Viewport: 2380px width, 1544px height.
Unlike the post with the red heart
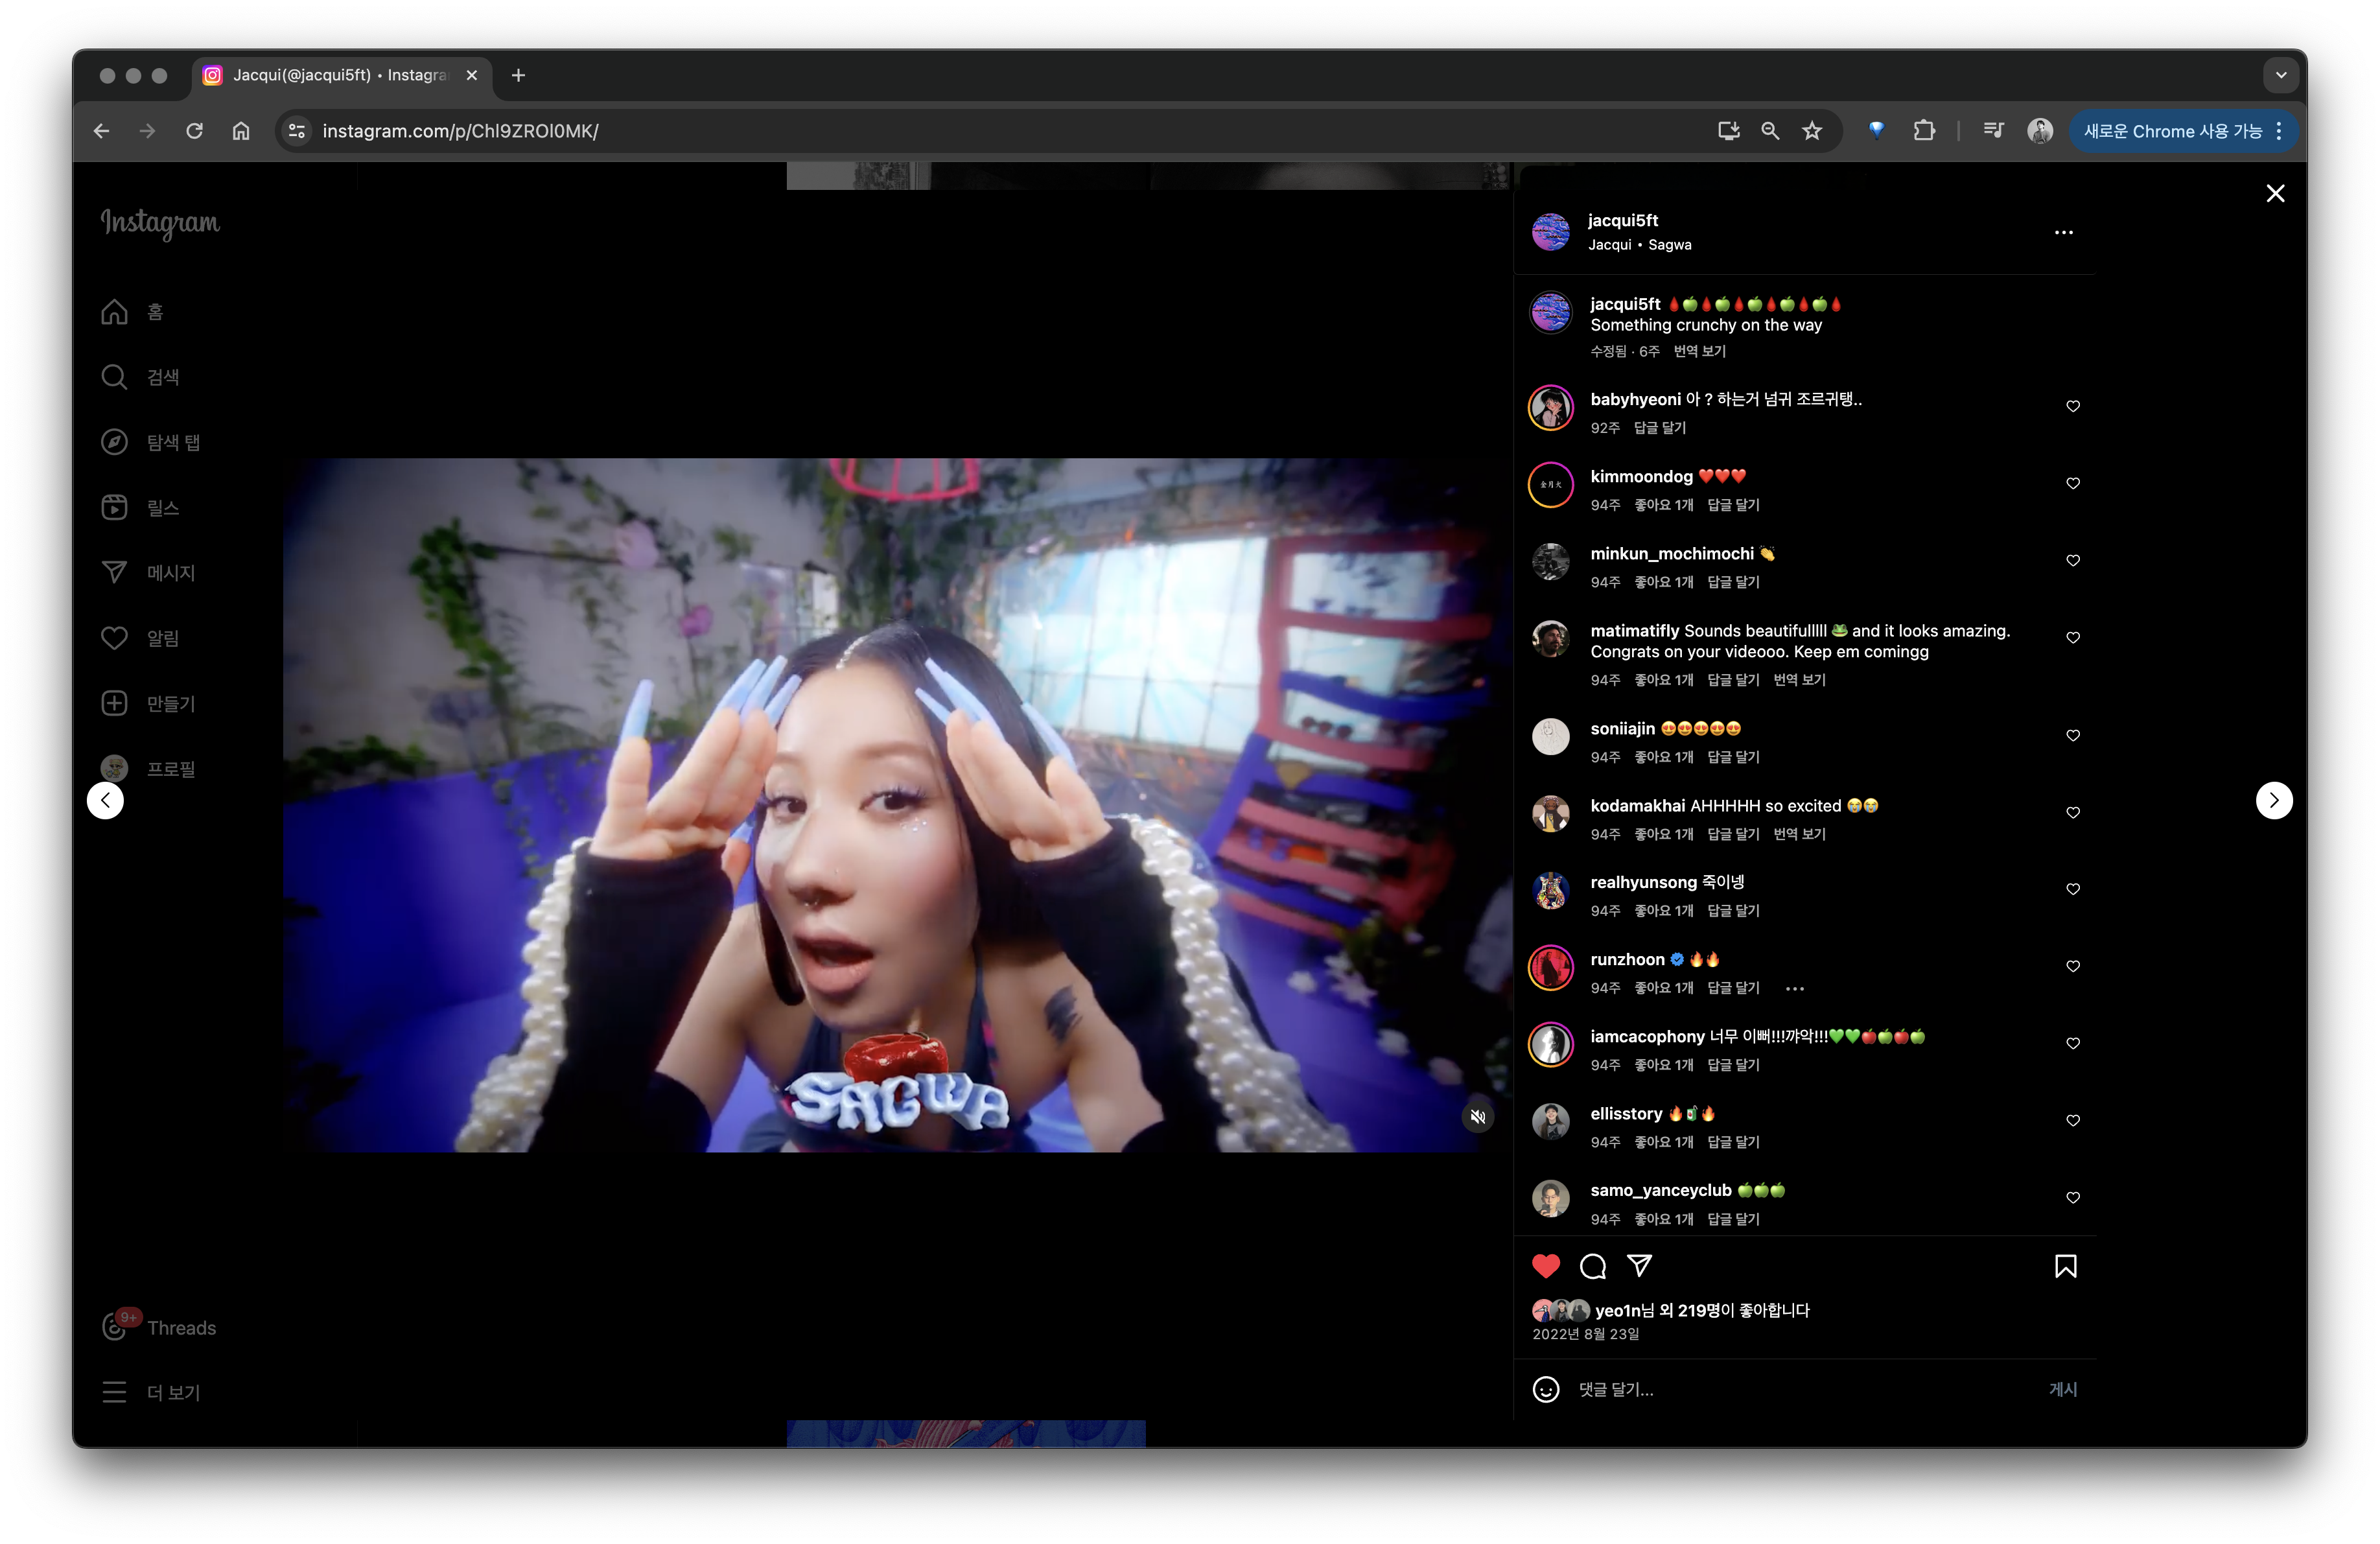(1545, 1266)
